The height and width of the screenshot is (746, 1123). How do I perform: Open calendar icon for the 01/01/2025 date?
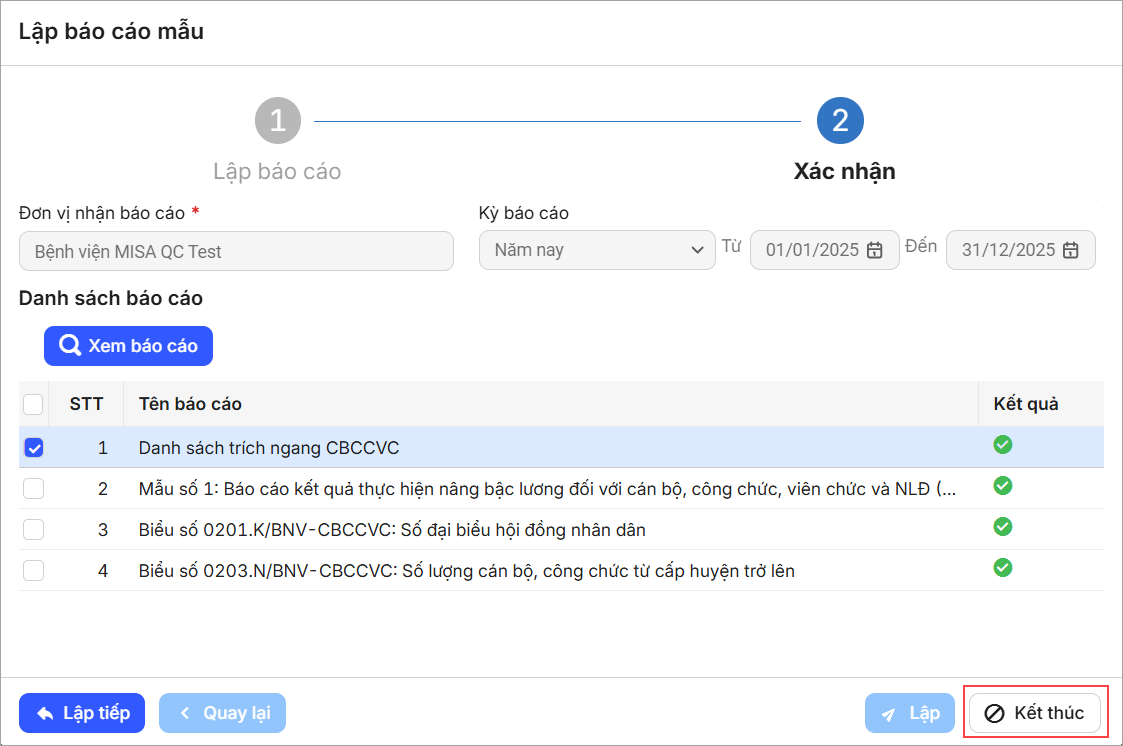point(874,250)
